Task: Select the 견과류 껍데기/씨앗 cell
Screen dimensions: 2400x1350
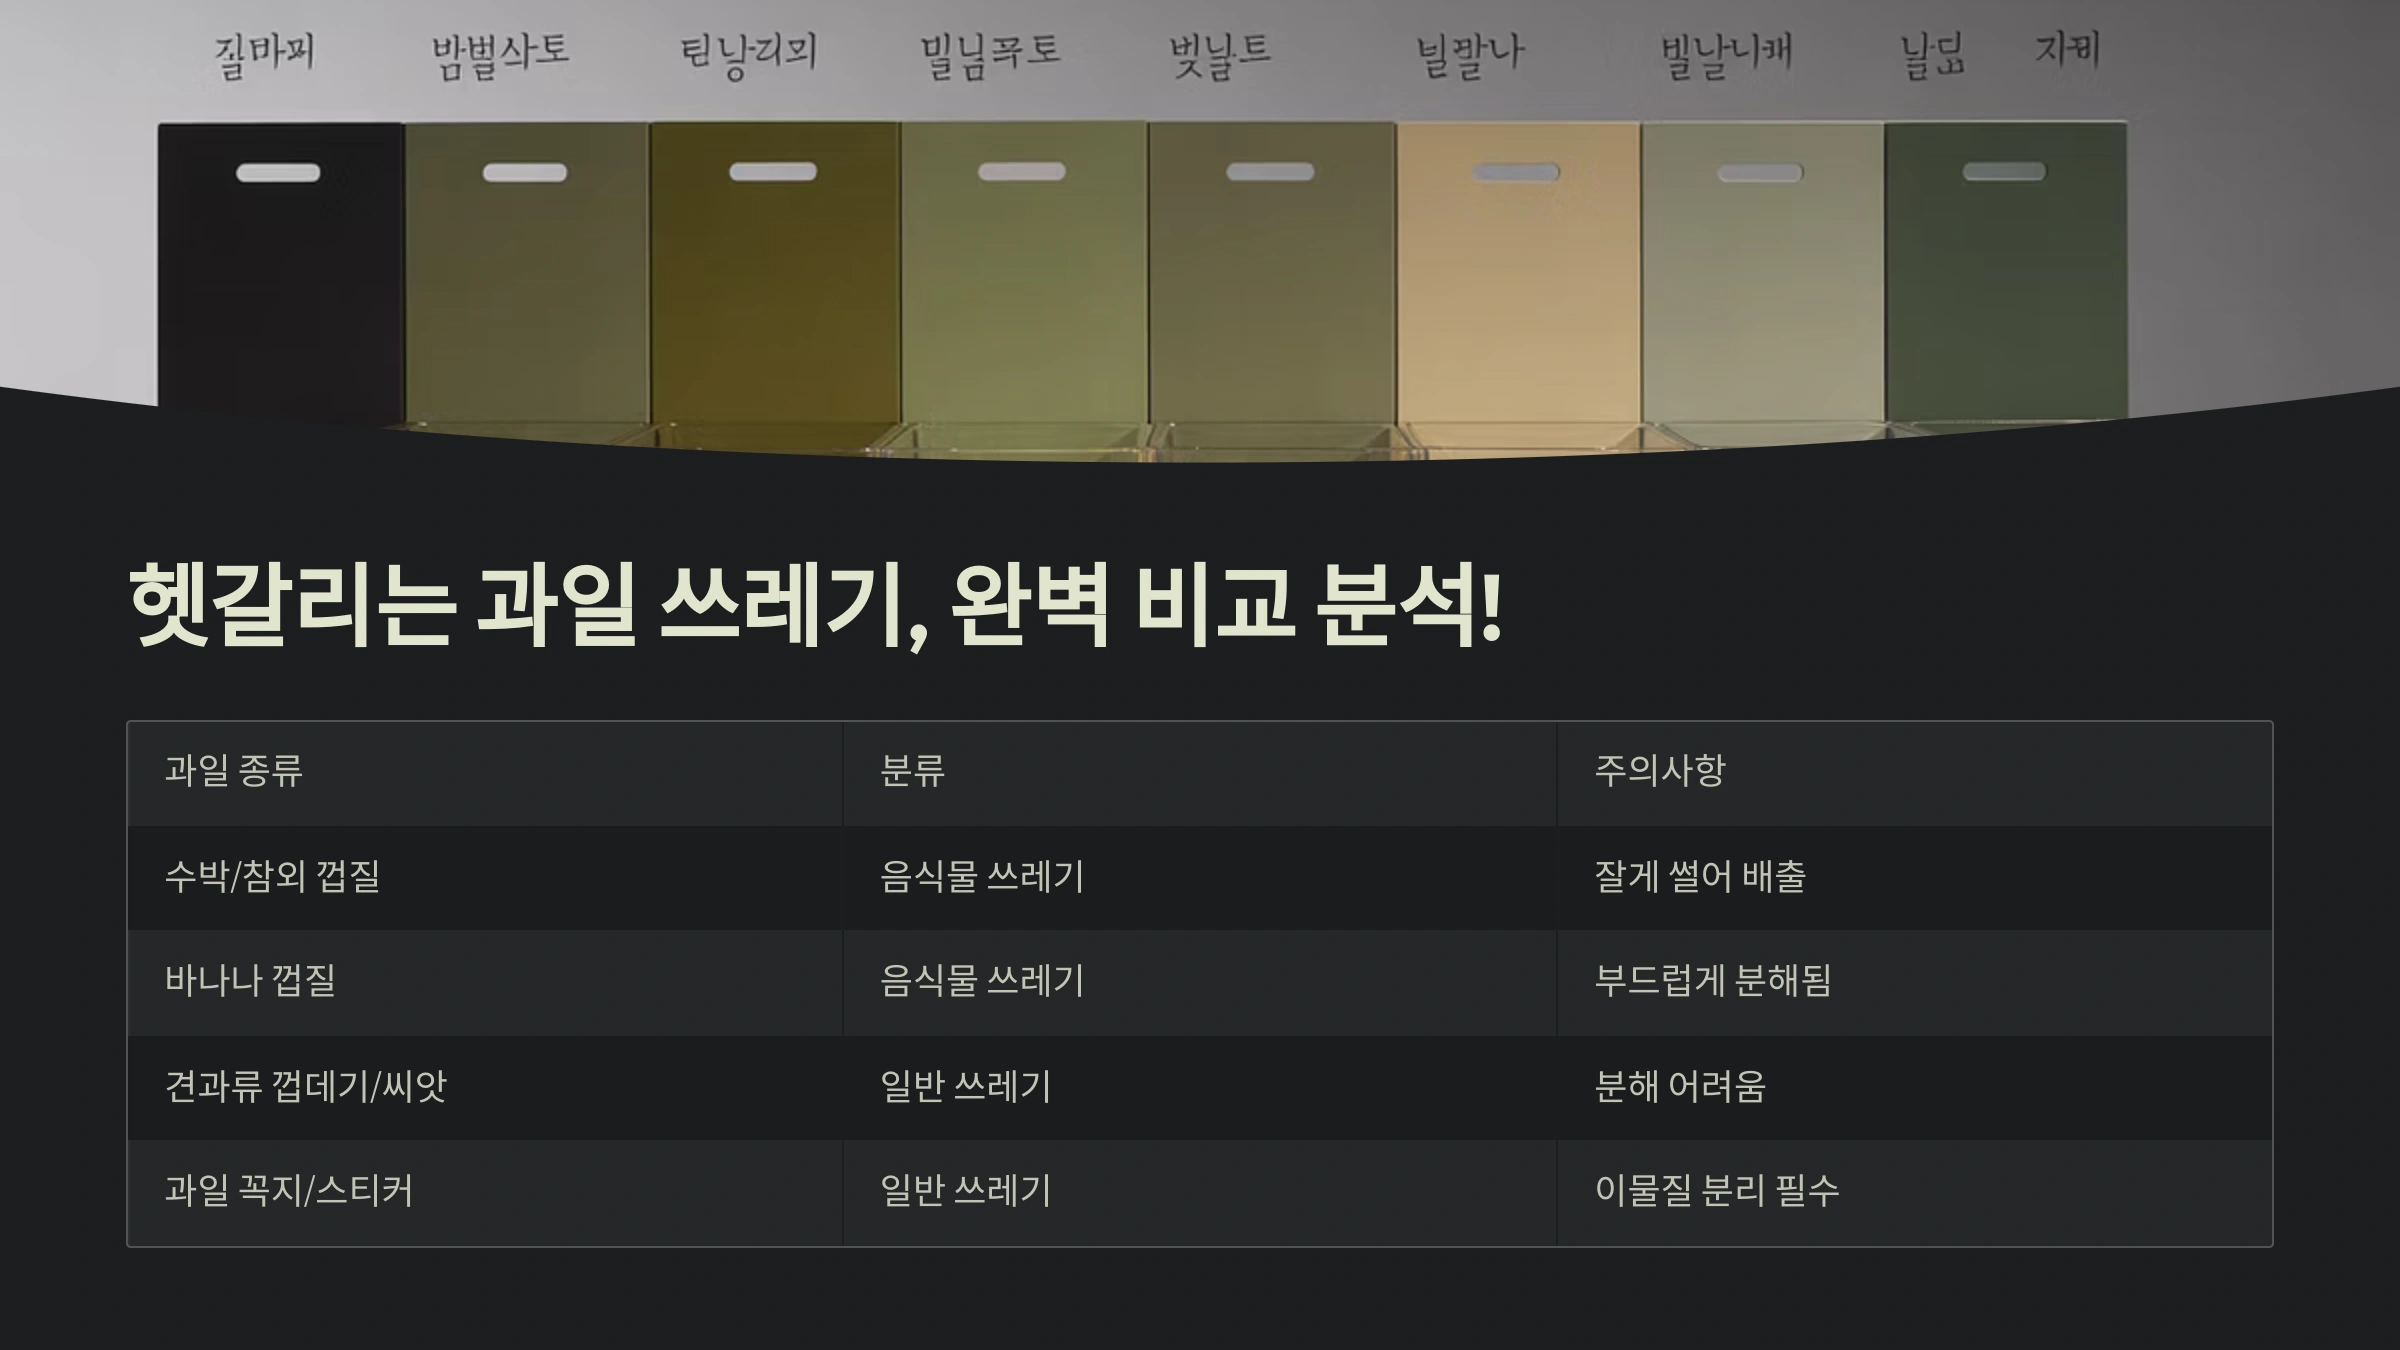Action: [x=305, y=1086]
